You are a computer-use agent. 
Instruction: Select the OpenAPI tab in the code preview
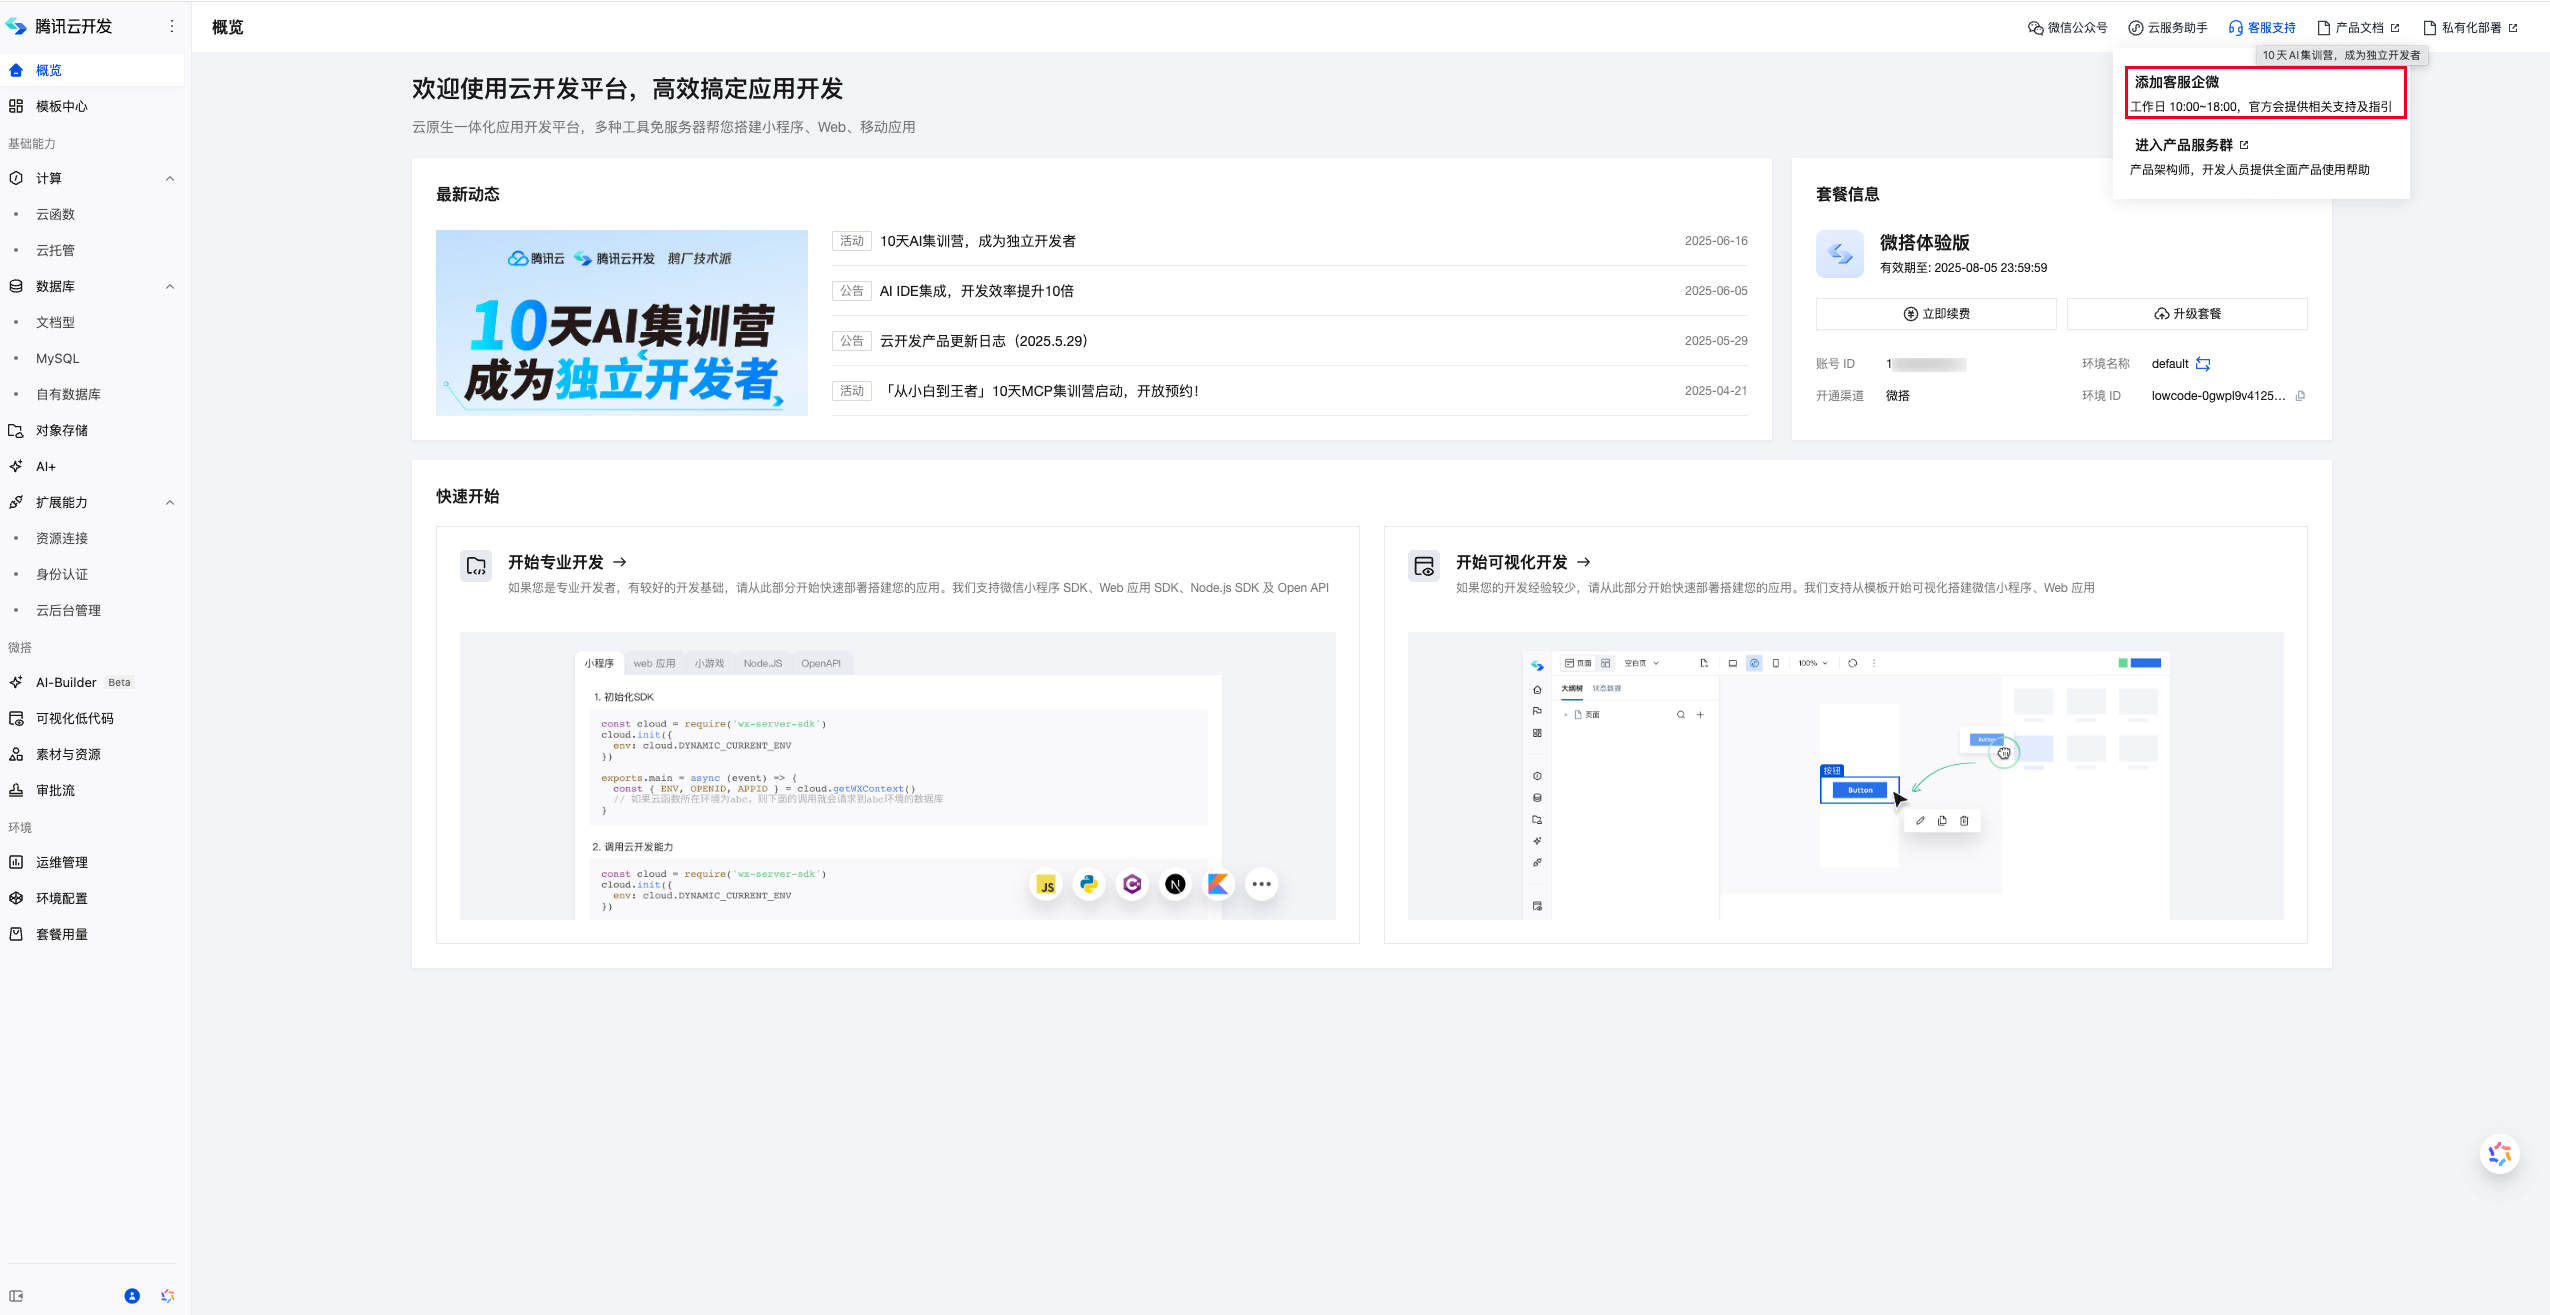821,664
